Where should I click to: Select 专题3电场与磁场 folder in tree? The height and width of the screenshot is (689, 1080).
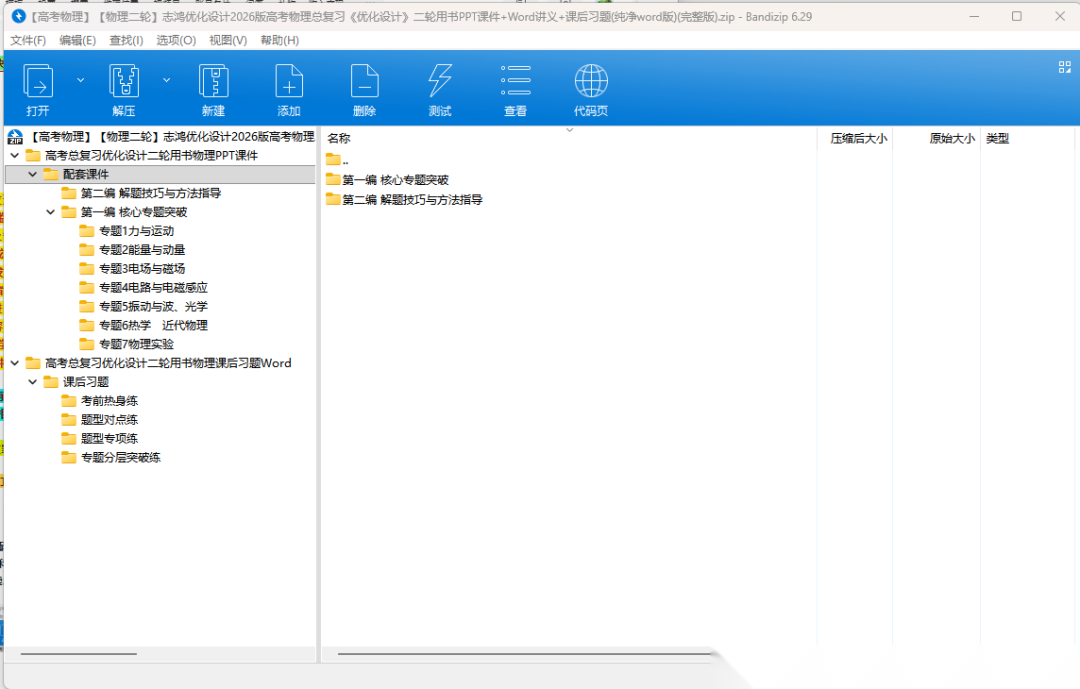[141, 269]
